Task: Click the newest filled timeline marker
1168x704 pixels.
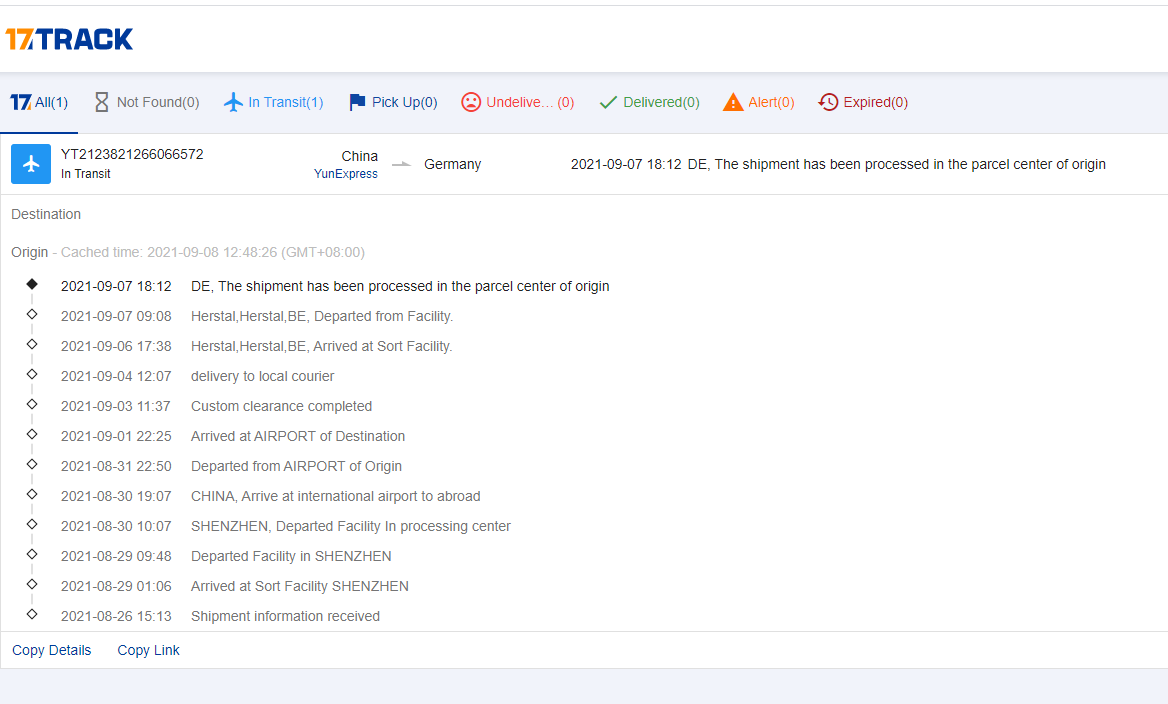Action: tap(32, 284)
